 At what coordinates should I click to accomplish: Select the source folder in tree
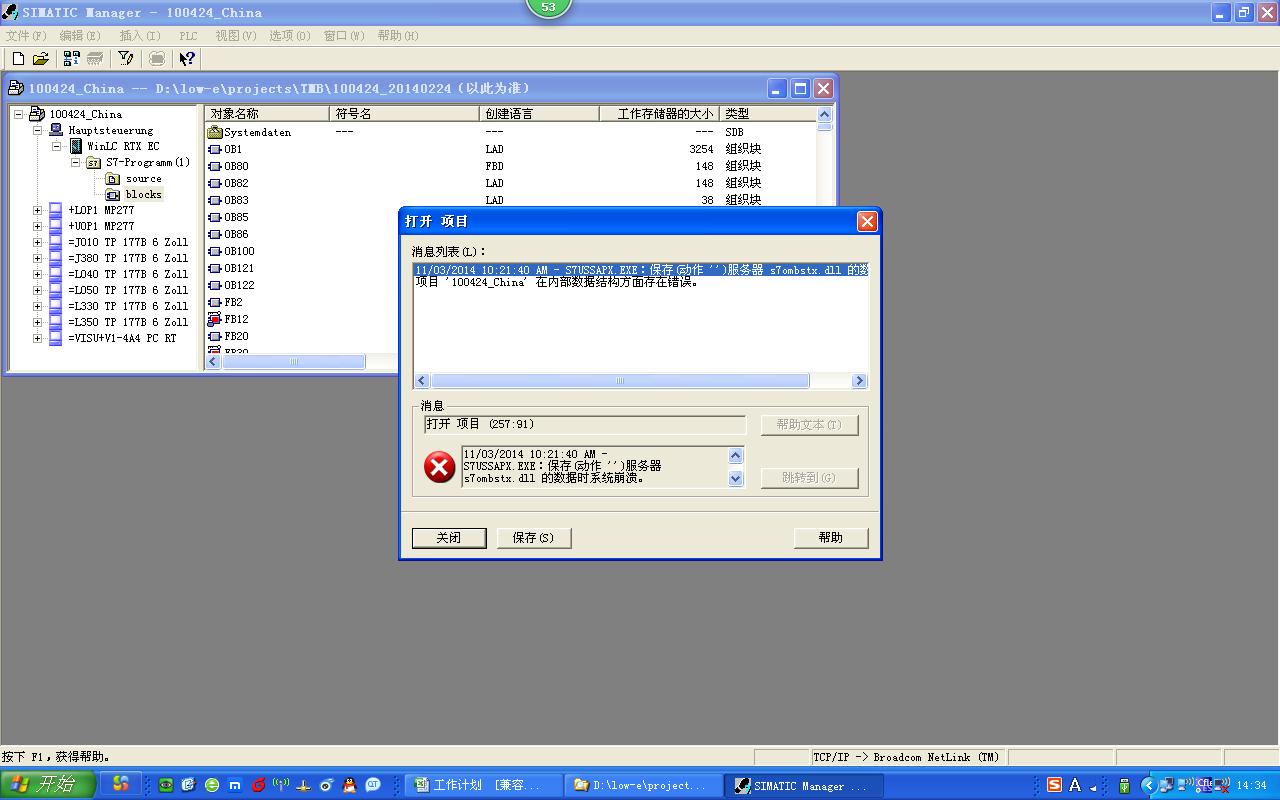(x=143, y=178)
